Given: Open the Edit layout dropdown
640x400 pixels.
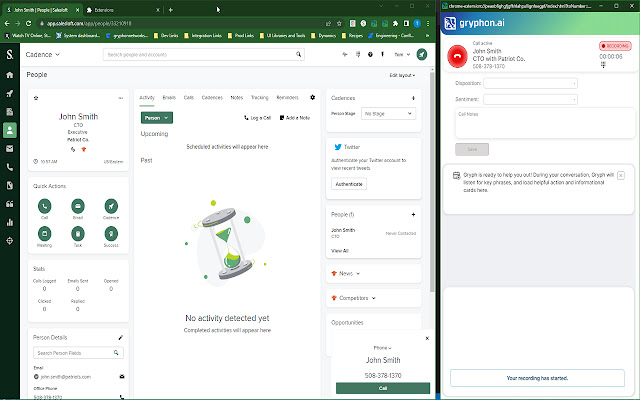Looking at the screenshot, I should click(x=402, y=75).
